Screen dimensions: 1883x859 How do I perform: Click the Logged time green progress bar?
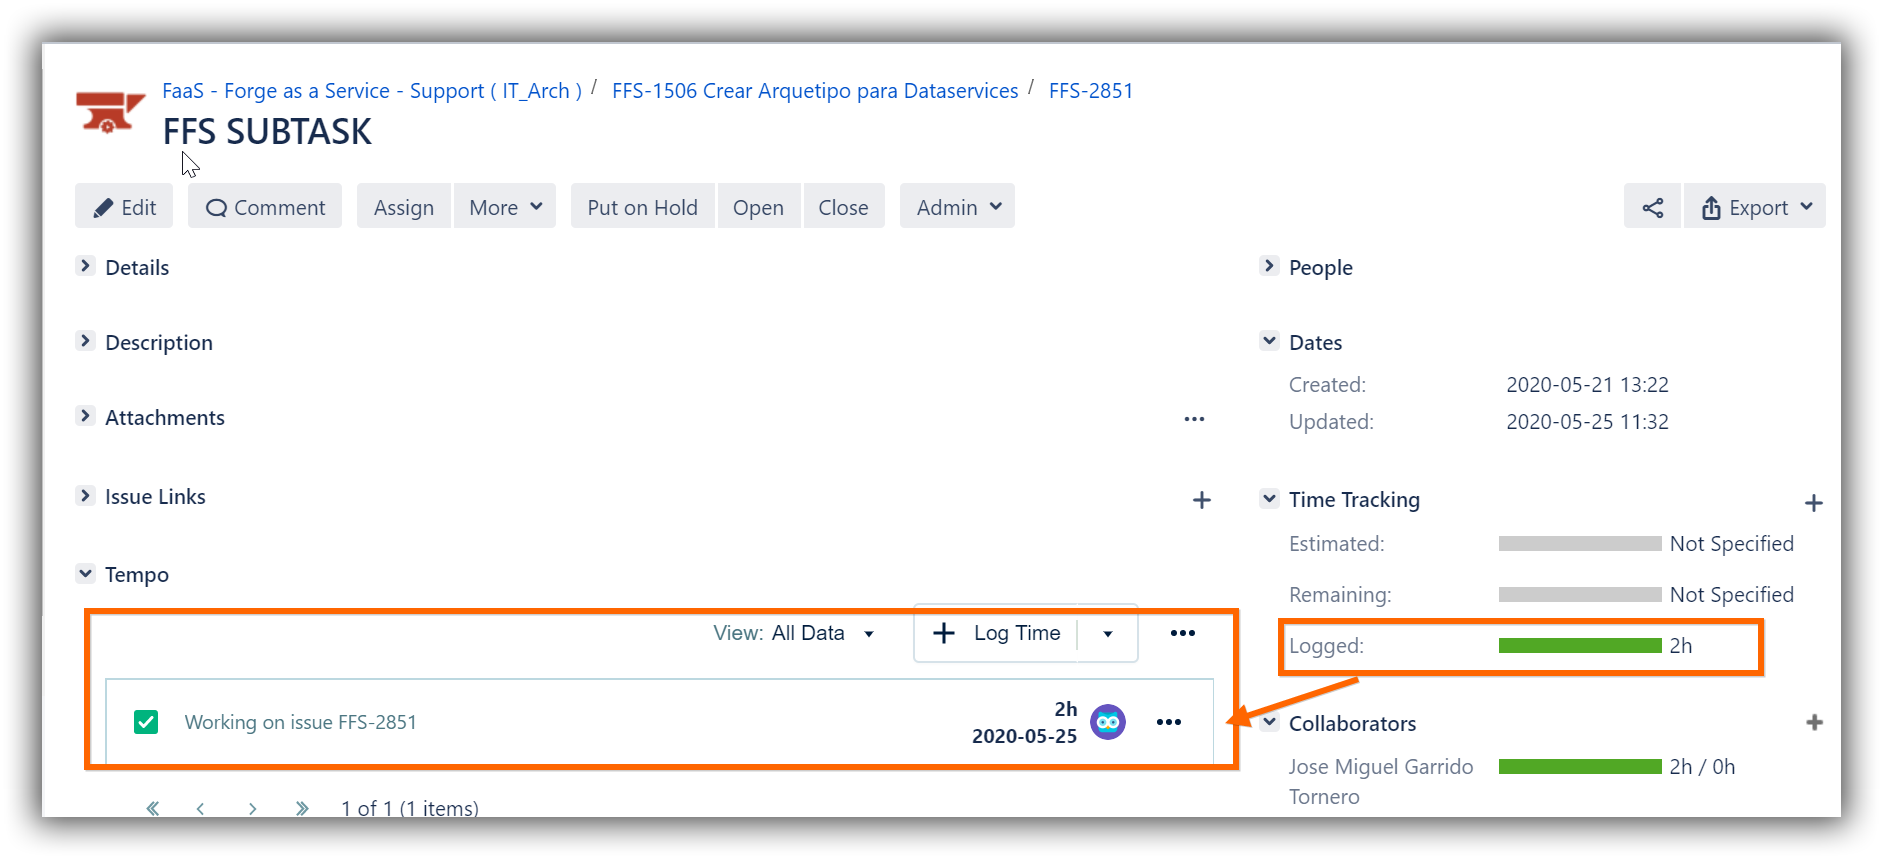click(x=1580, y=646)
